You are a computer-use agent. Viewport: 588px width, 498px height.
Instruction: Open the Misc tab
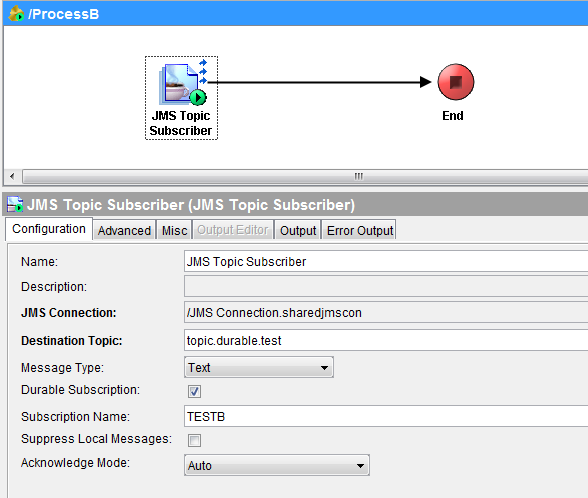(x=174, y=230)
